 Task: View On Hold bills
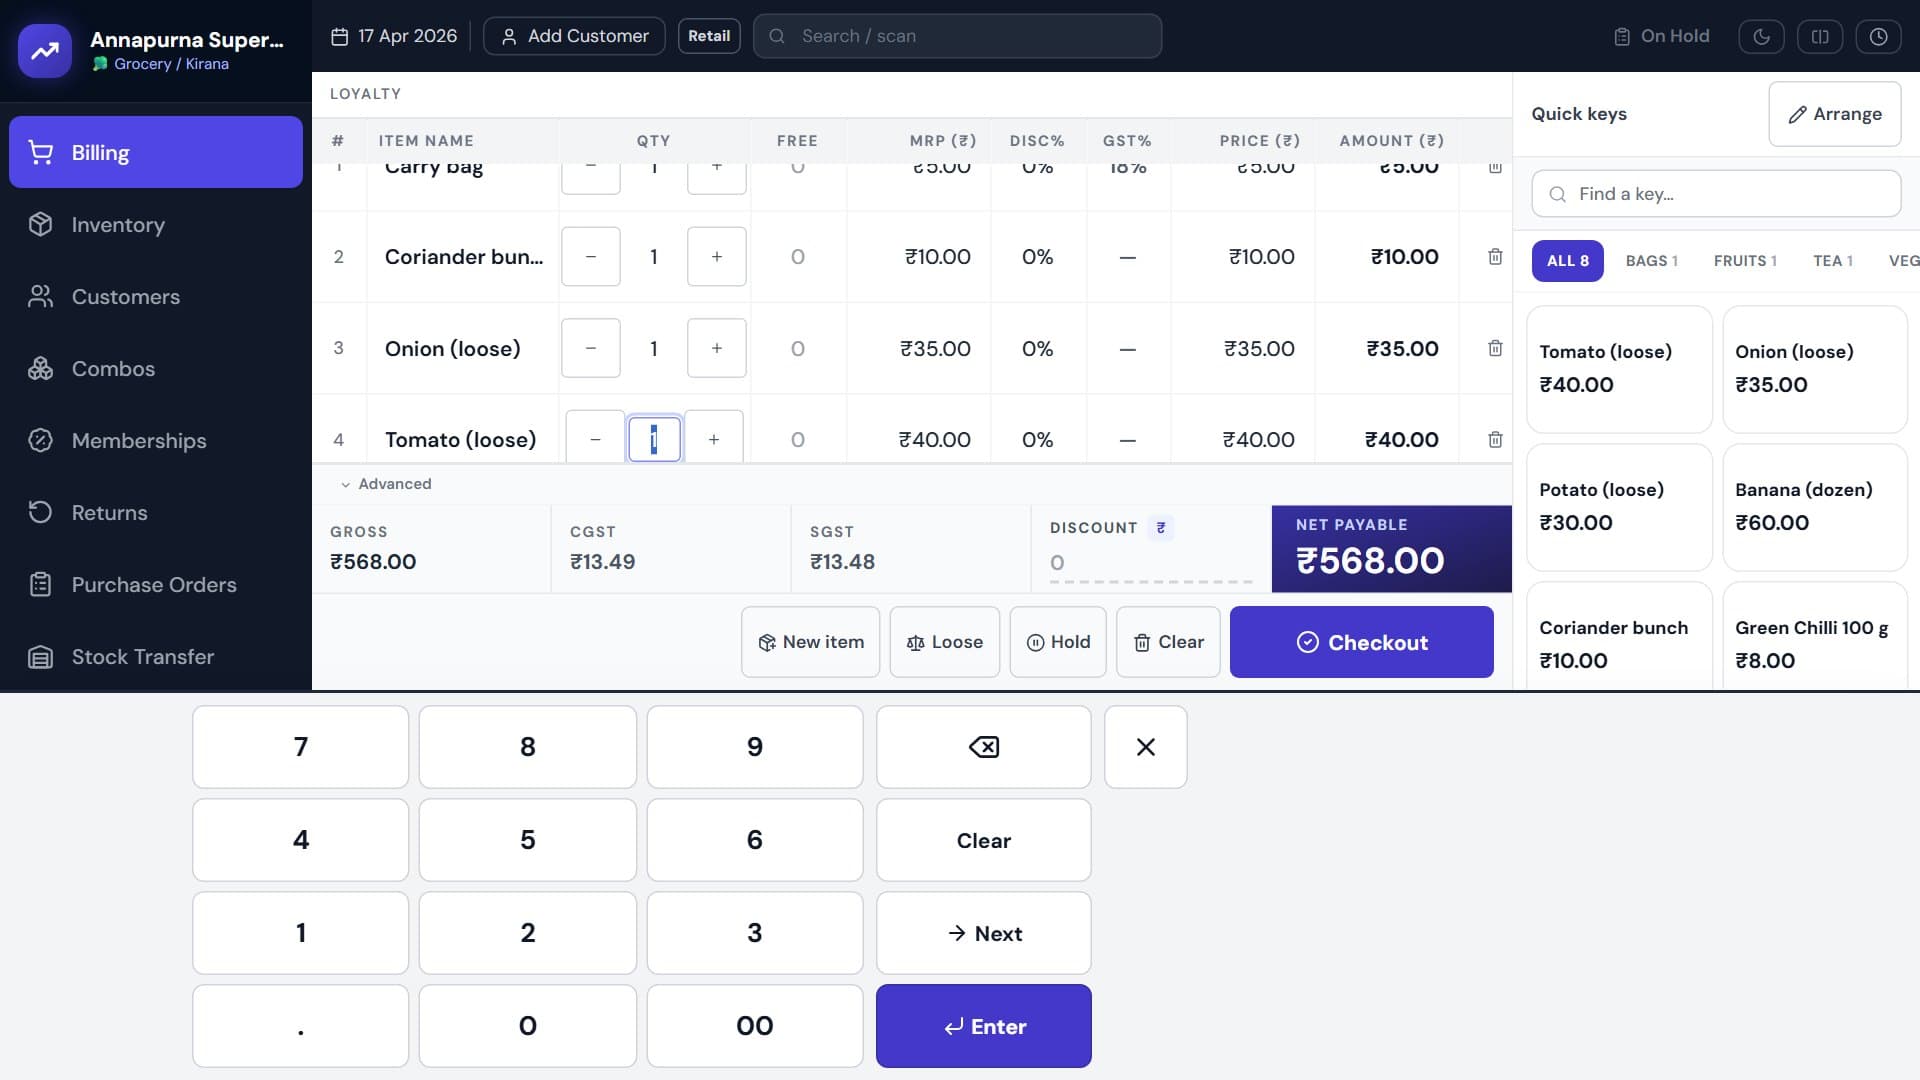pyautogui.click(x=1661, y=36)
